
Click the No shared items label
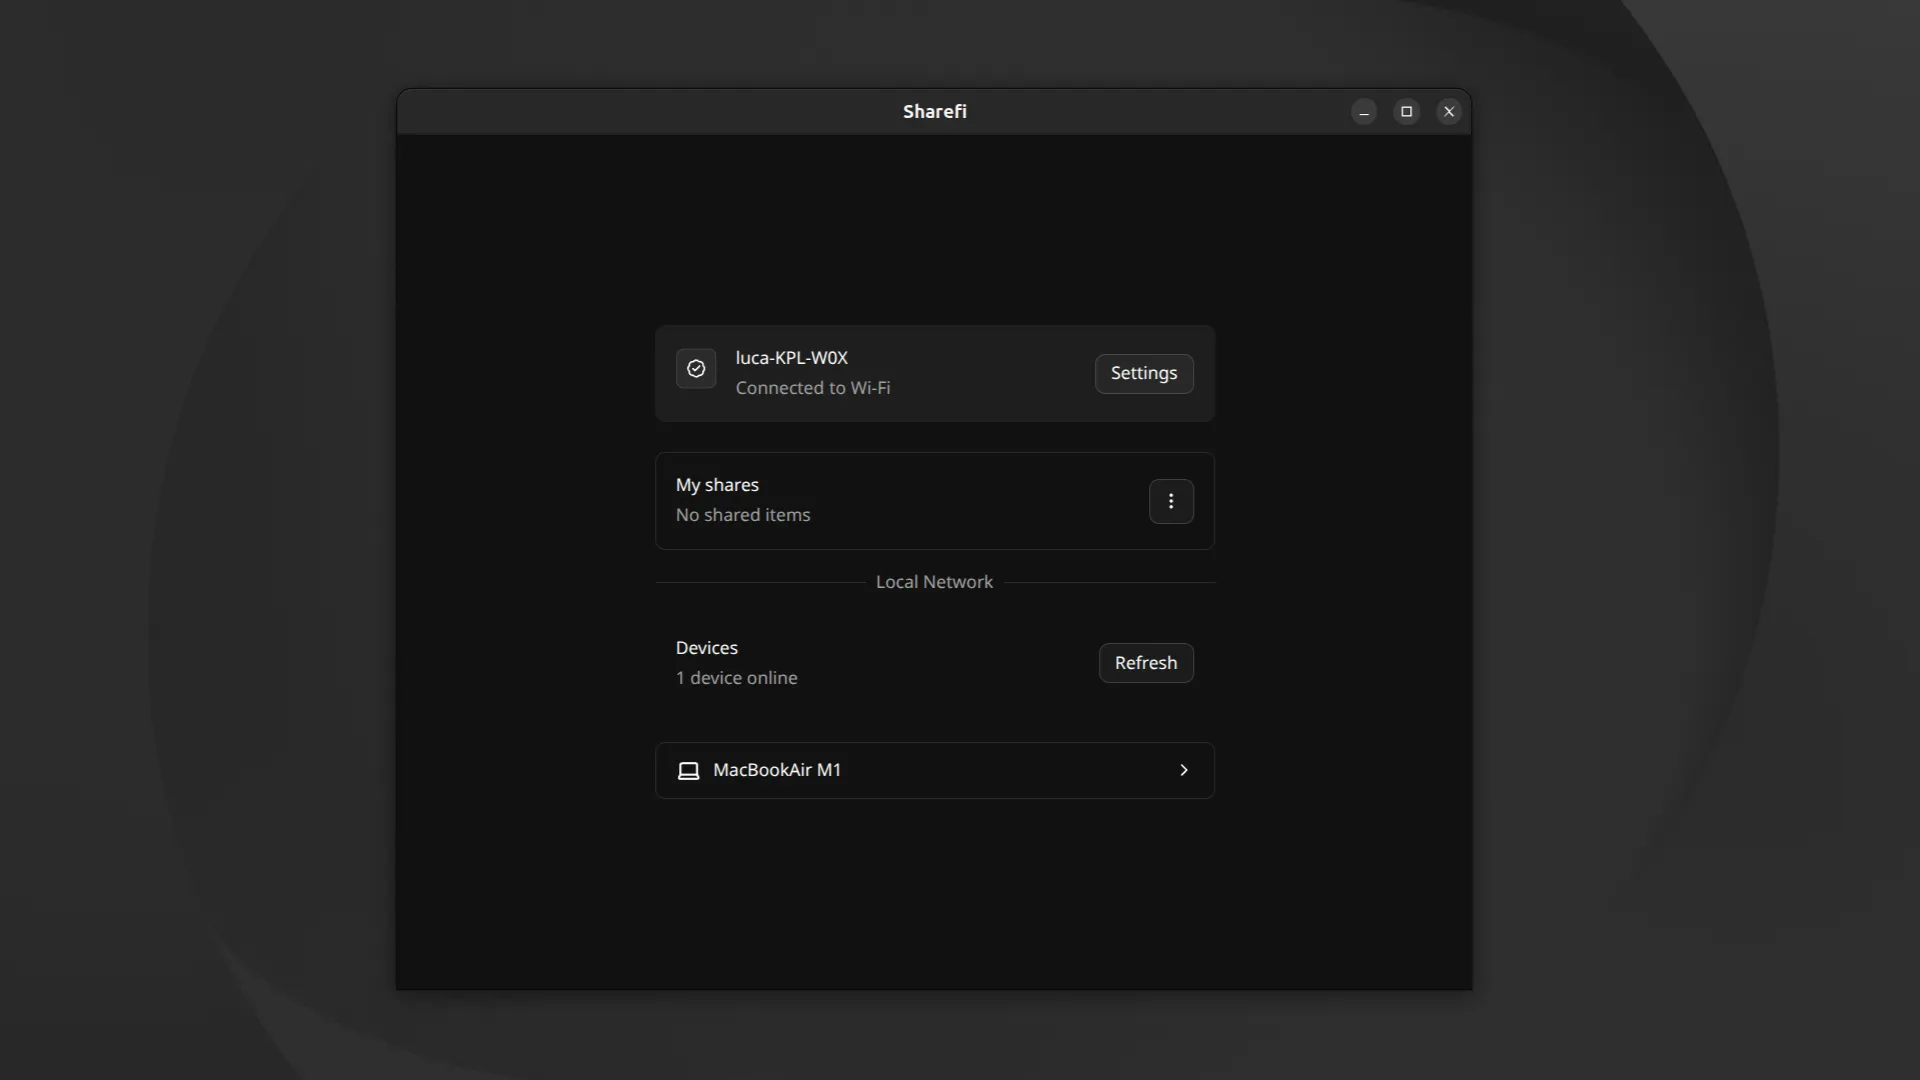[x=743, y=515]
